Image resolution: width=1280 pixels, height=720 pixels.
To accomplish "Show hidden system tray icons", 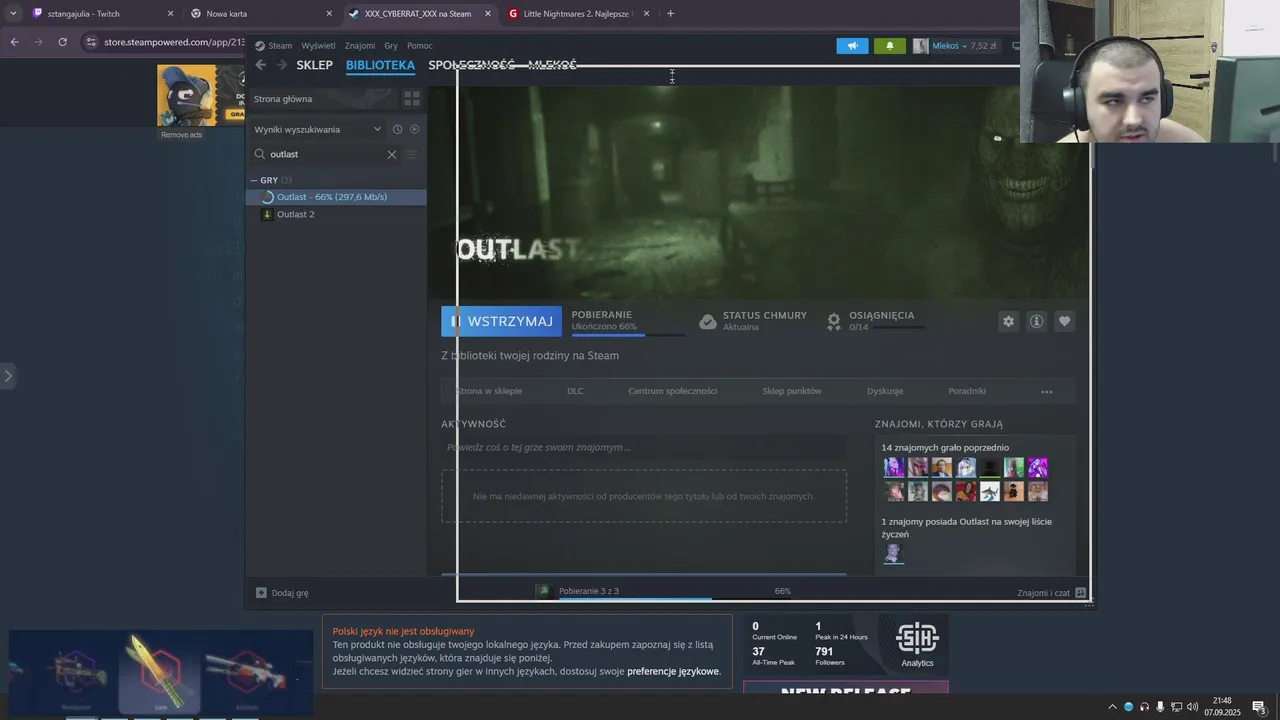I will [x=1112, y=707].
